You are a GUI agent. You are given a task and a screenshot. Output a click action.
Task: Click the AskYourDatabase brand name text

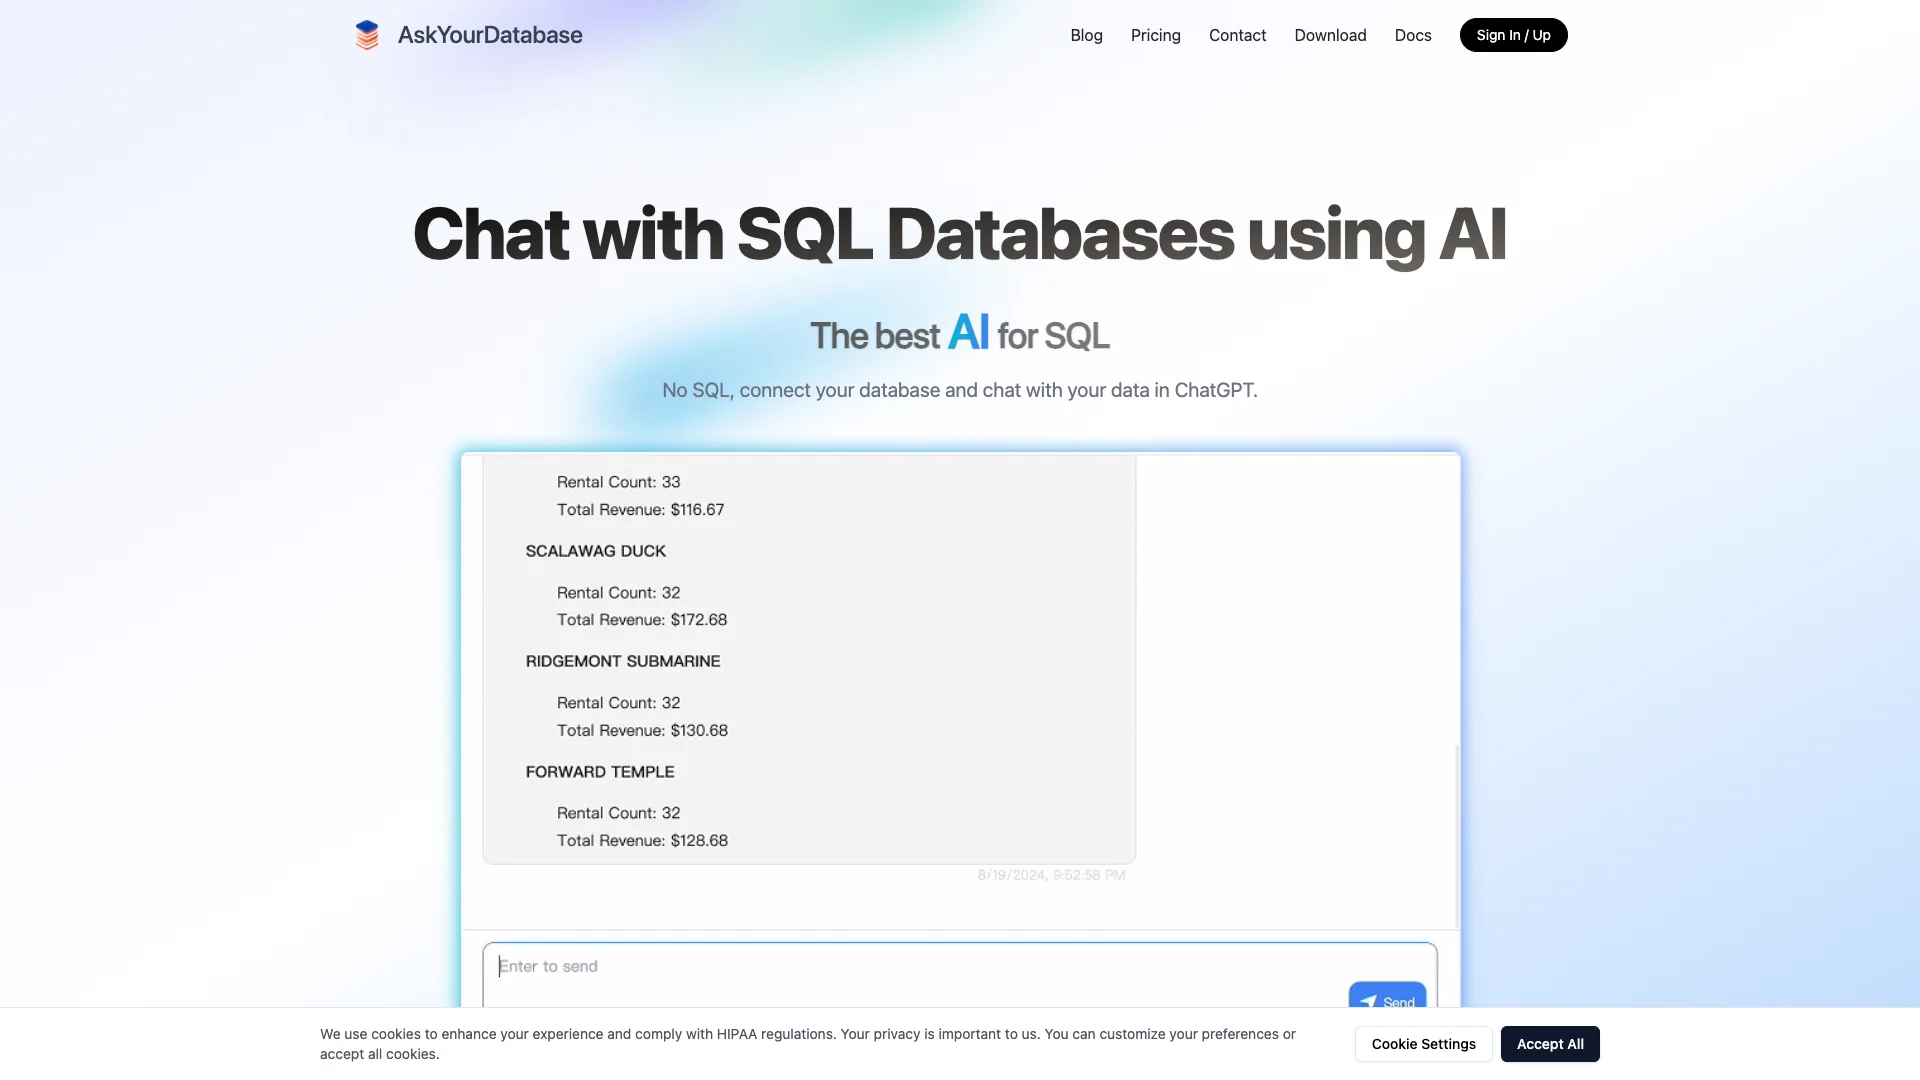pos(489,34)
